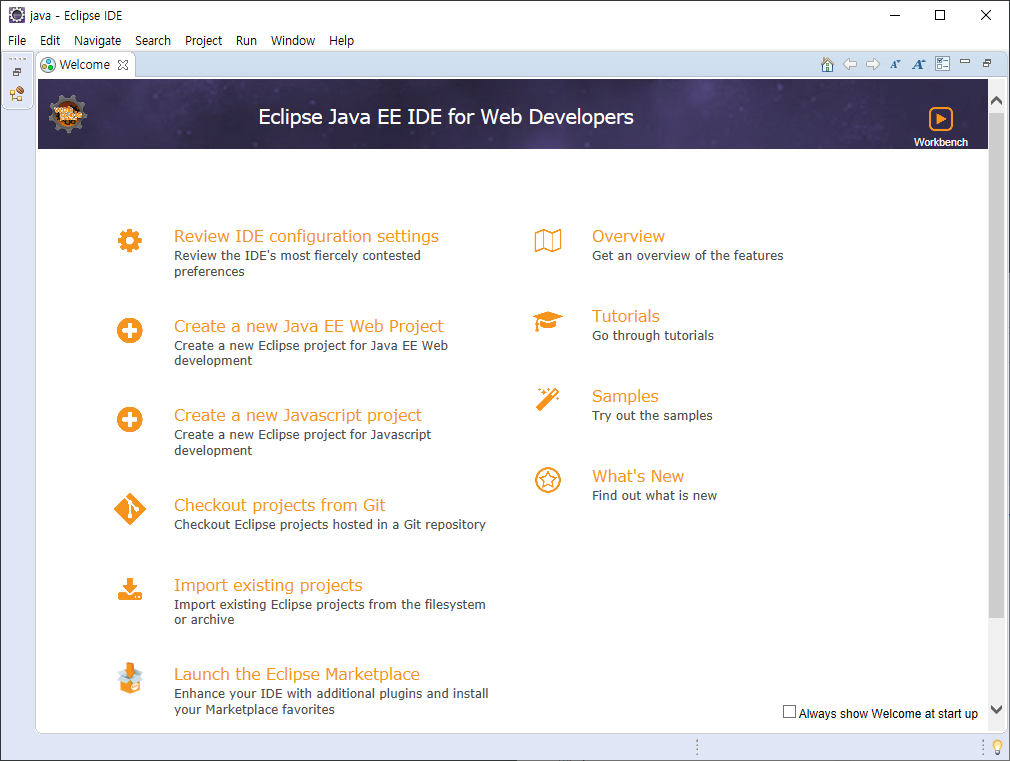This screenshot has height=761, width=1010.
Task: Click the Home icon in Welcome toolbar
Action: point(827,64)
